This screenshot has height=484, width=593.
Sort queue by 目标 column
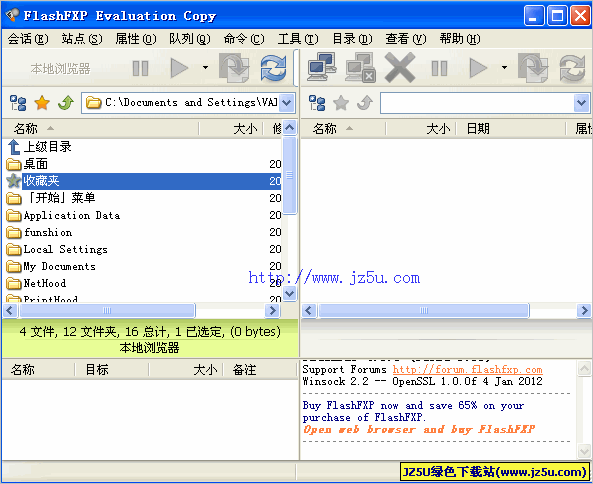point(112,369)
